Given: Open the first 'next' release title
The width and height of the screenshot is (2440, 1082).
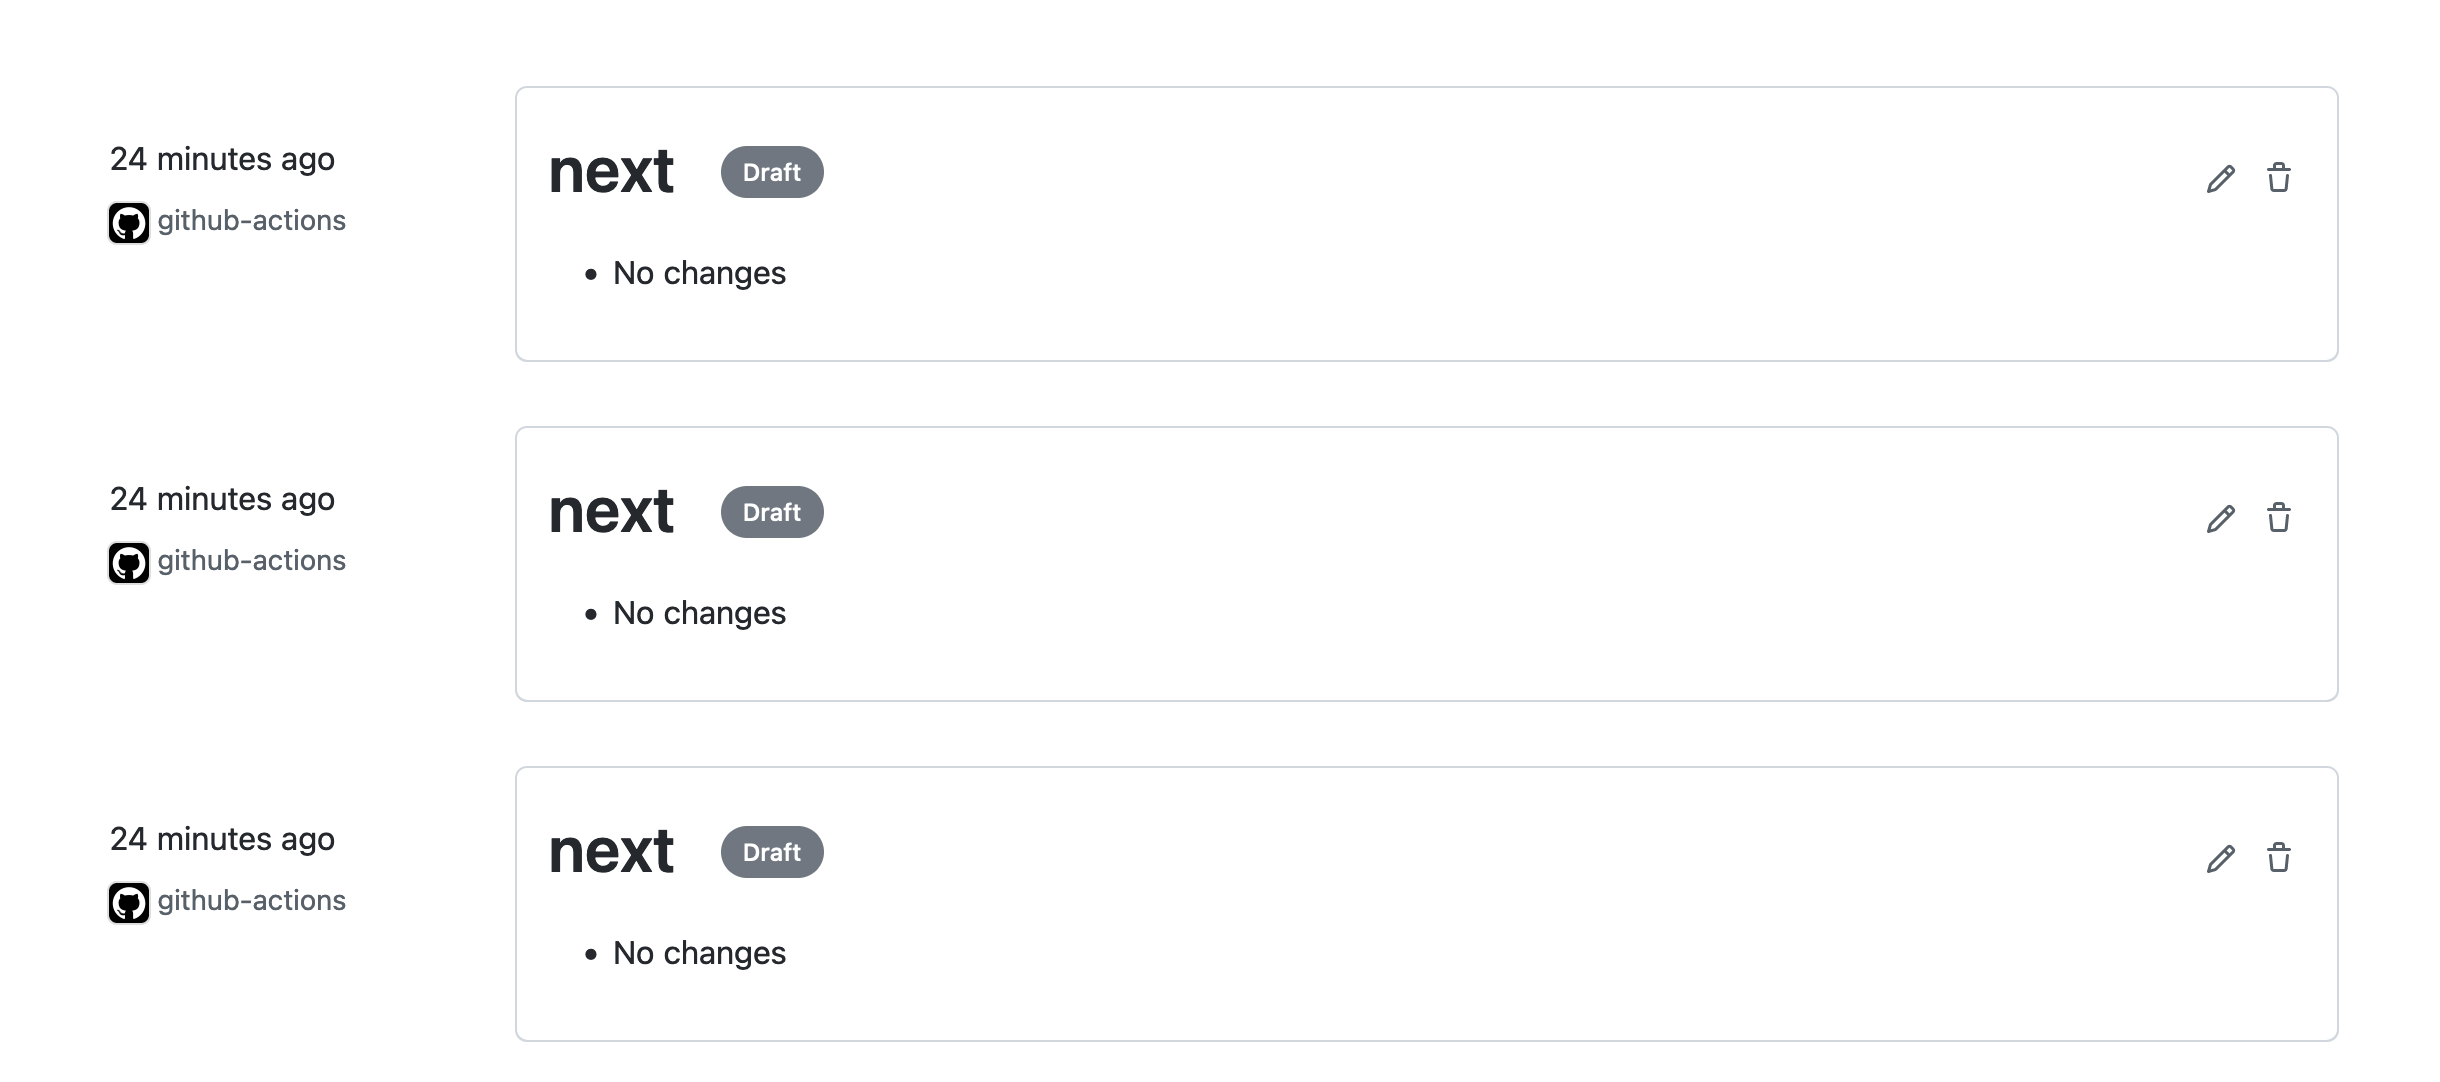Looking at the screenshot, I should tap(612, 171).
